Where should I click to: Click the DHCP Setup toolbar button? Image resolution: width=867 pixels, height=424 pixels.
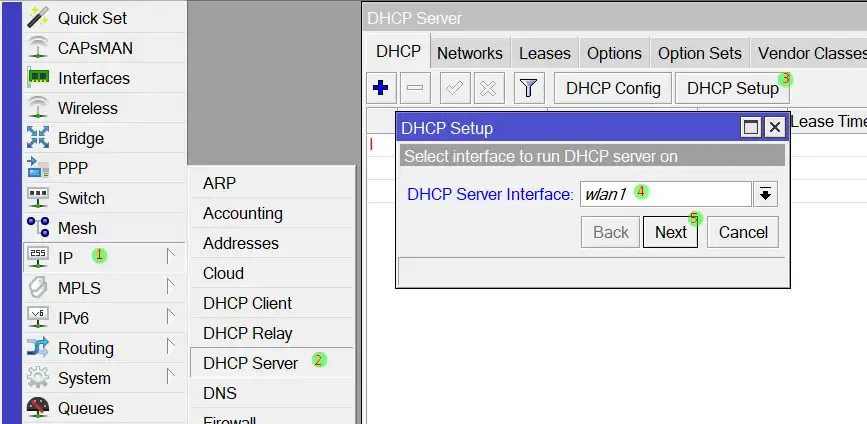click(x=732, y=88)
